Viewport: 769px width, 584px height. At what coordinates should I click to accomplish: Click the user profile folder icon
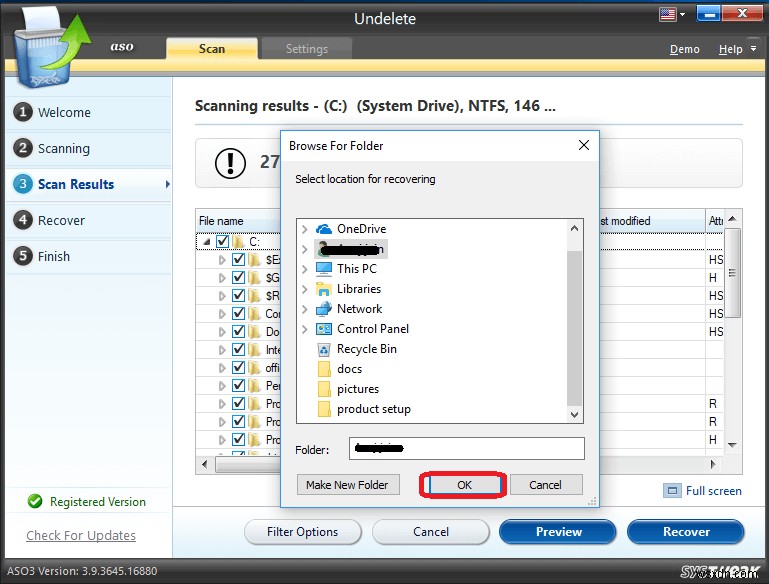coord(324,249)
